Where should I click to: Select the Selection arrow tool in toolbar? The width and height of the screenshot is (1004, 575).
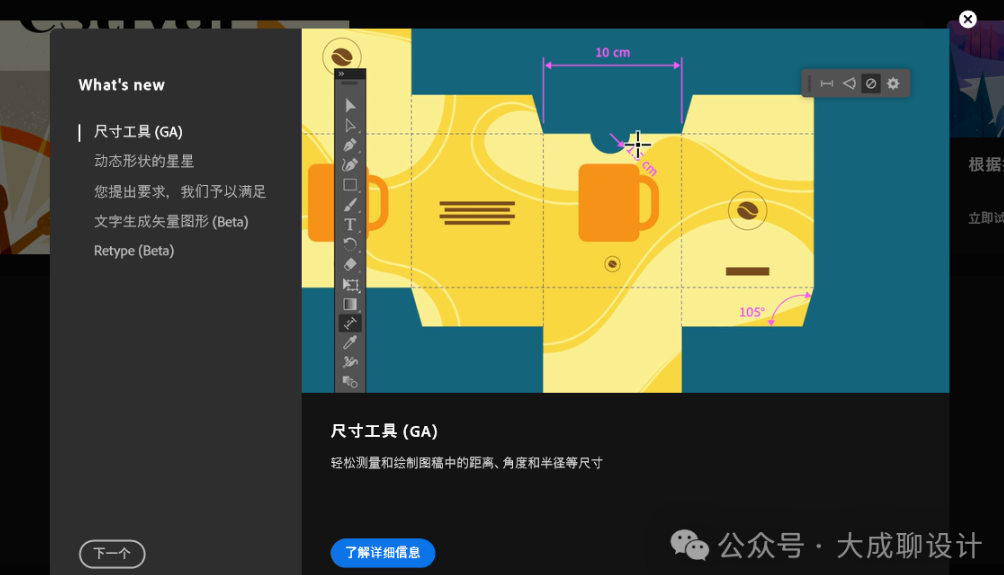(350, 105)
